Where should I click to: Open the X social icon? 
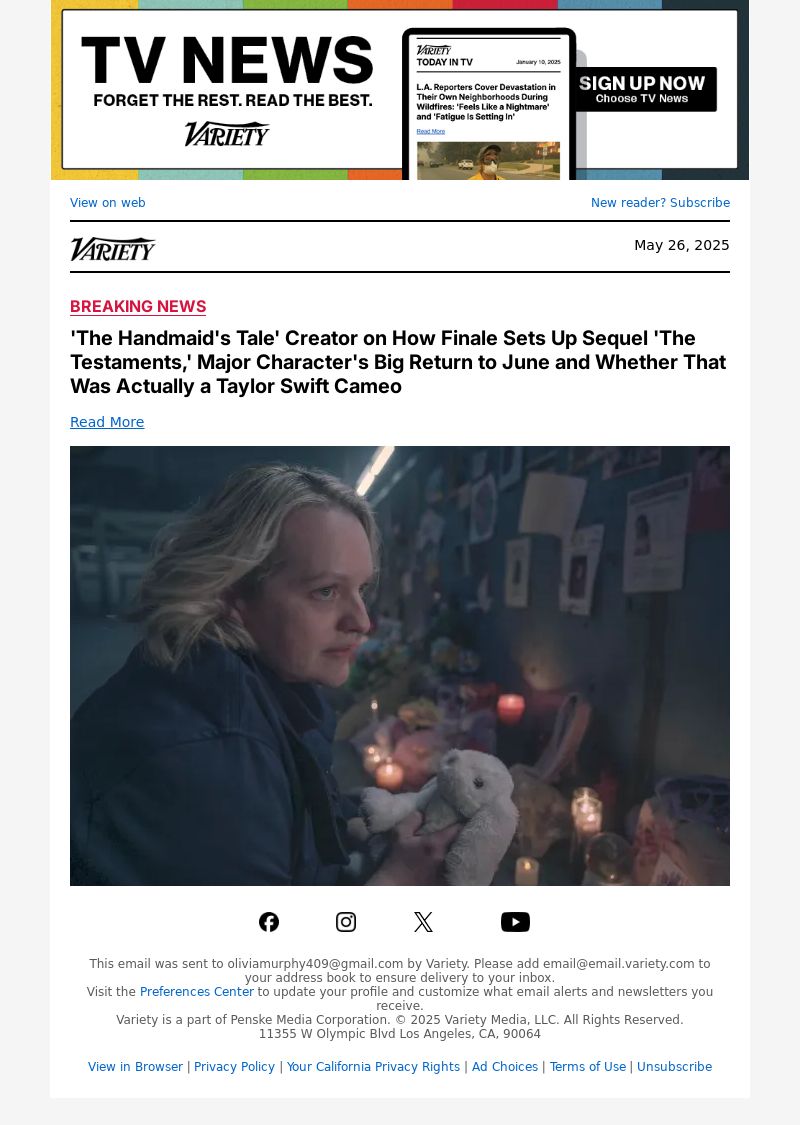(423, 922)
